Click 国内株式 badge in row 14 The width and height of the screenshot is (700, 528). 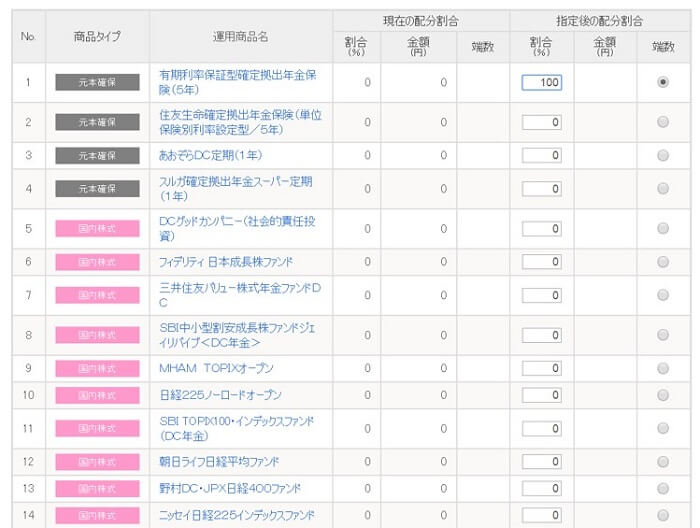[x=97, y=515]
